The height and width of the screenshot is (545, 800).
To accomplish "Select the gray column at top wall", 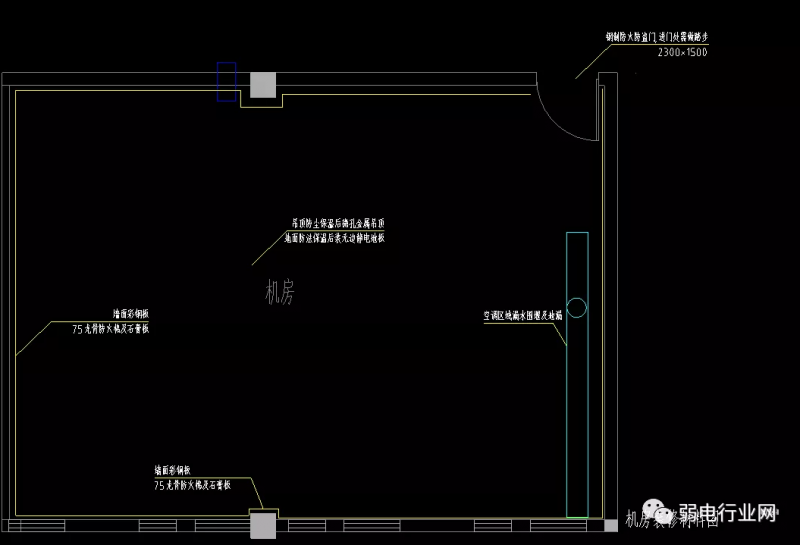I will point(263,85).
